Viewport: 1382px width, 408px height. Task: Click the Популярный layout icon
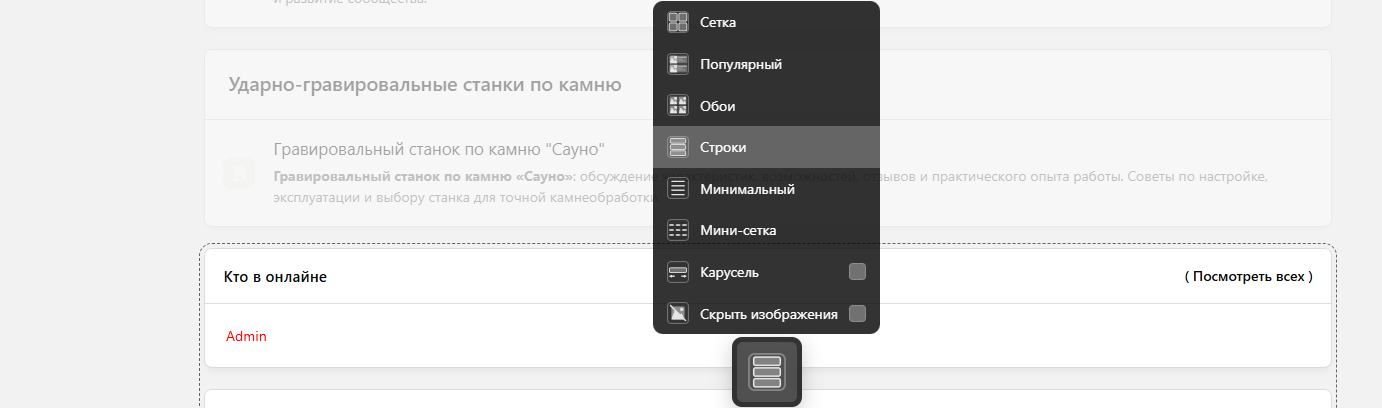[678, 64]
